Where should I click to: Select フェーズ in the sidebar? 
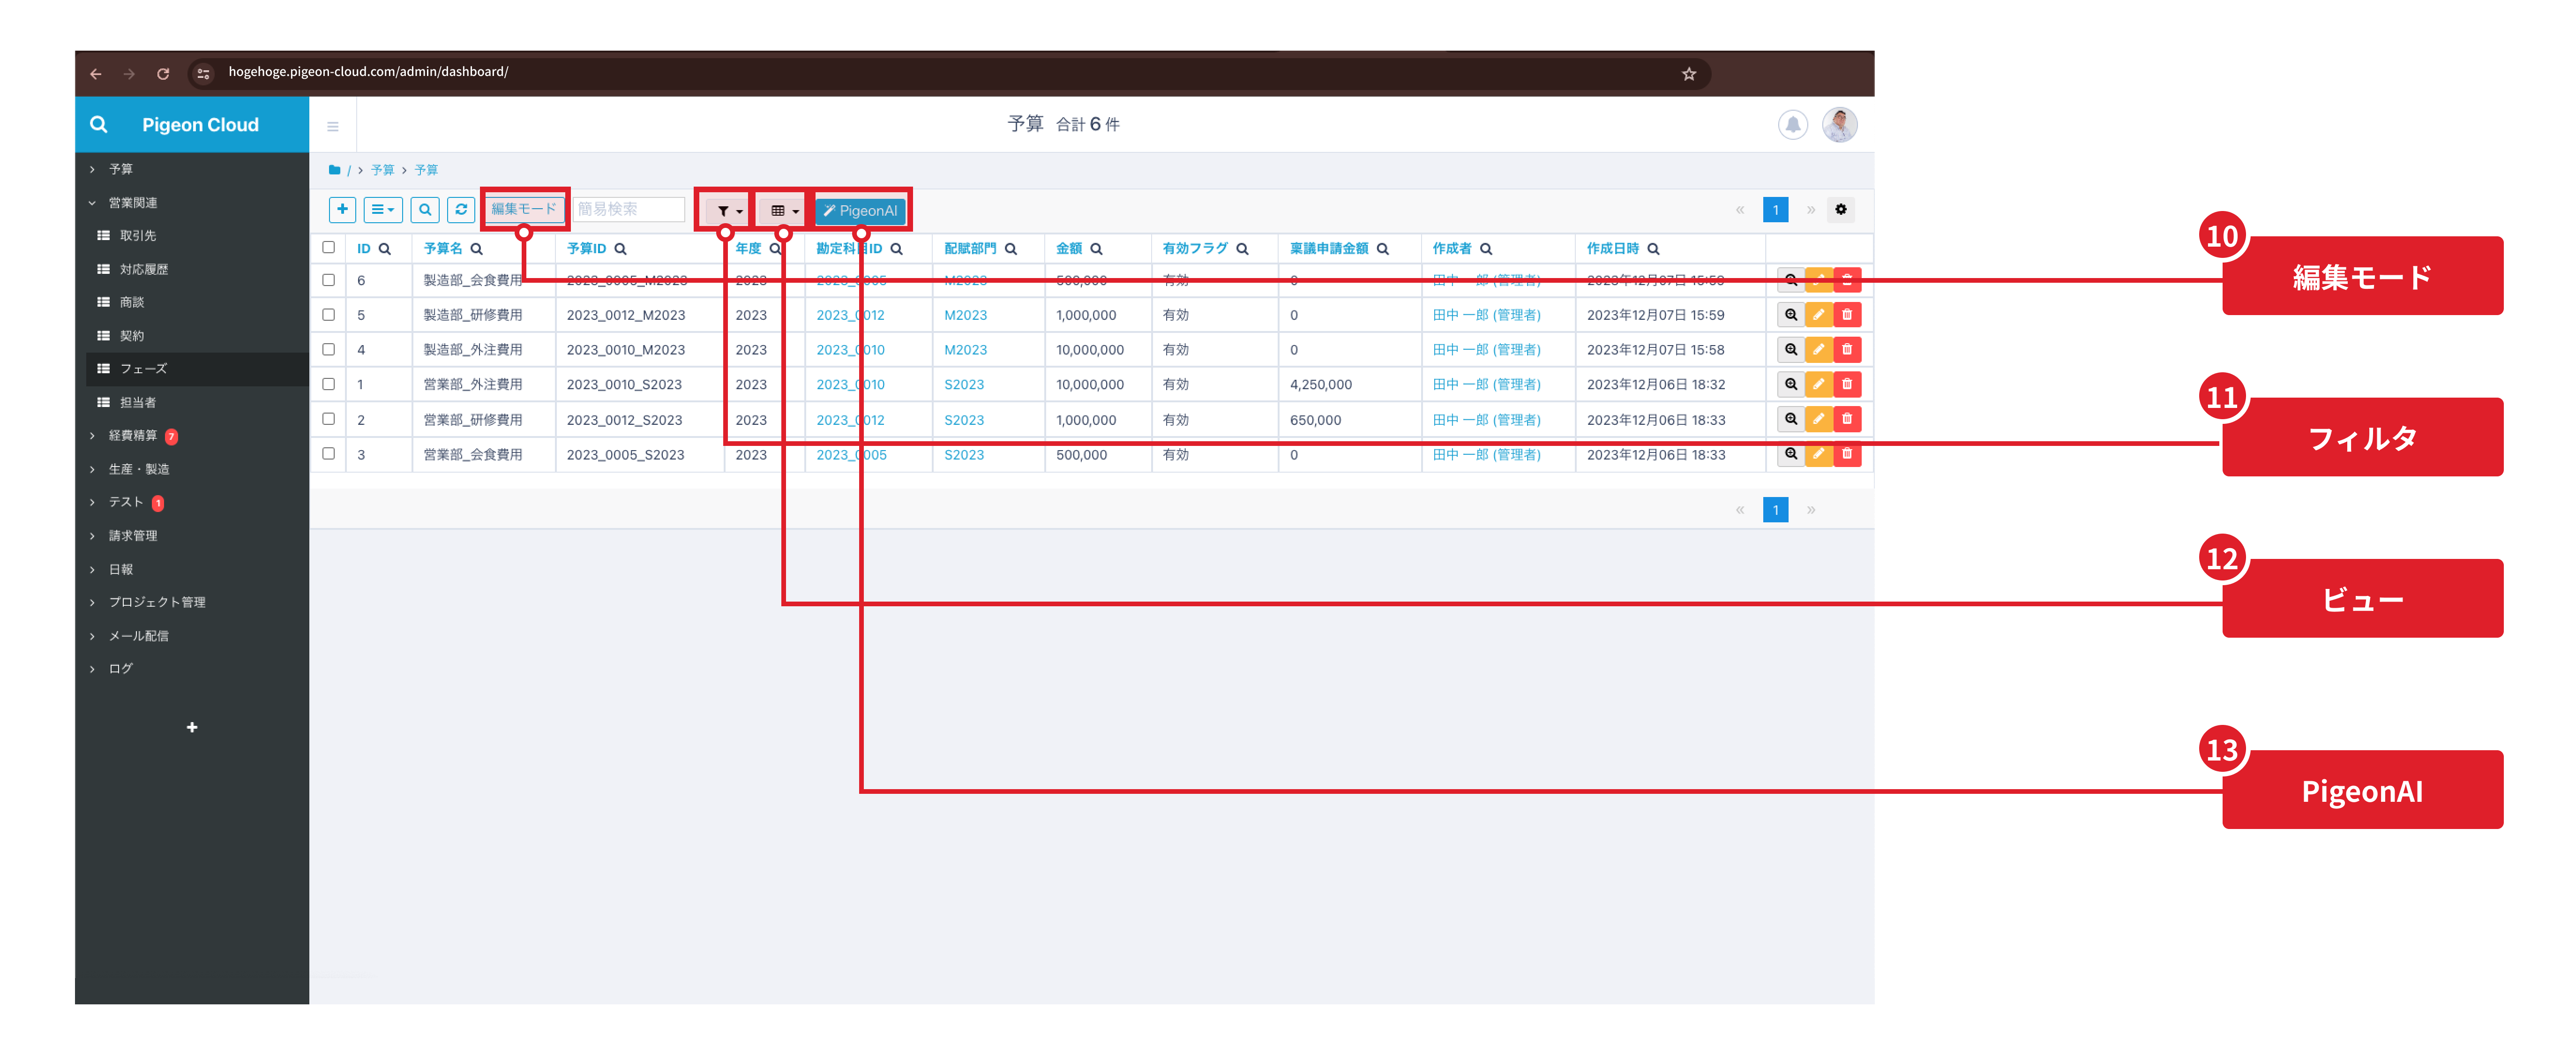(143, 369)
